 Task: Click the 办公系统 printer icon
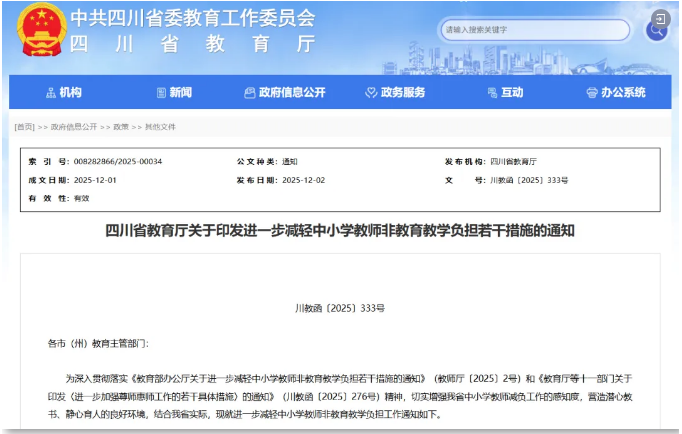pyautogui.click(x=592, y=93)
